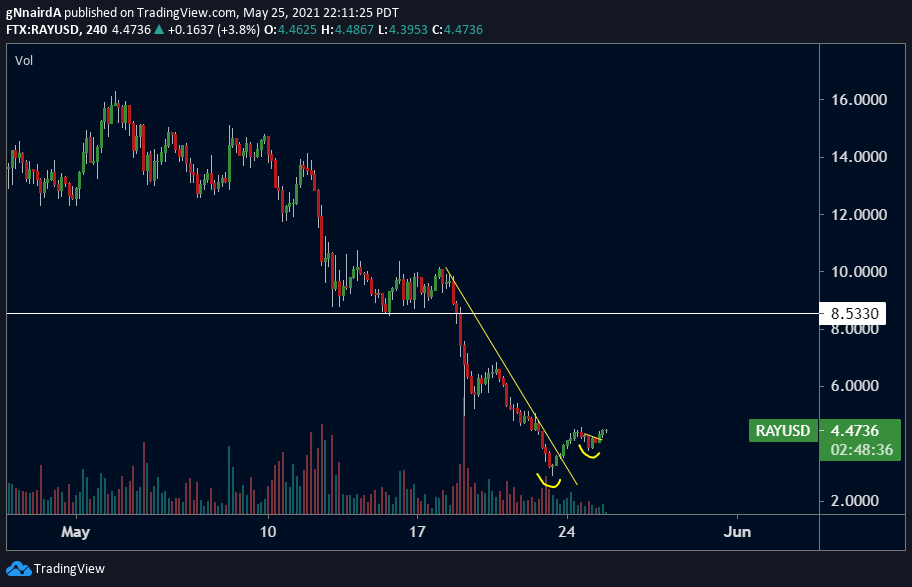
Task: Click the TradingView cloud logo icon
Action: [18, 568]
